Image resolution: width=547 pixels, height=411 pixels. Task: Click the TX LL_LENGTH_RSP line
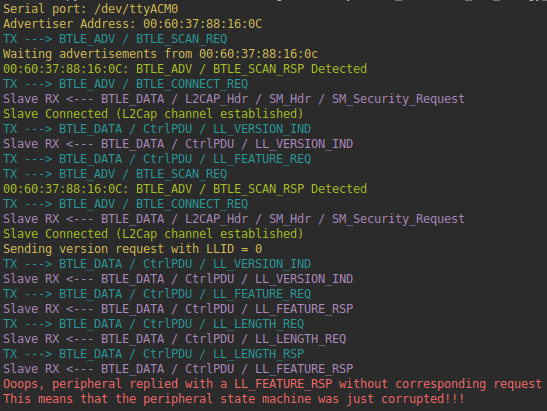pos(153,354)
